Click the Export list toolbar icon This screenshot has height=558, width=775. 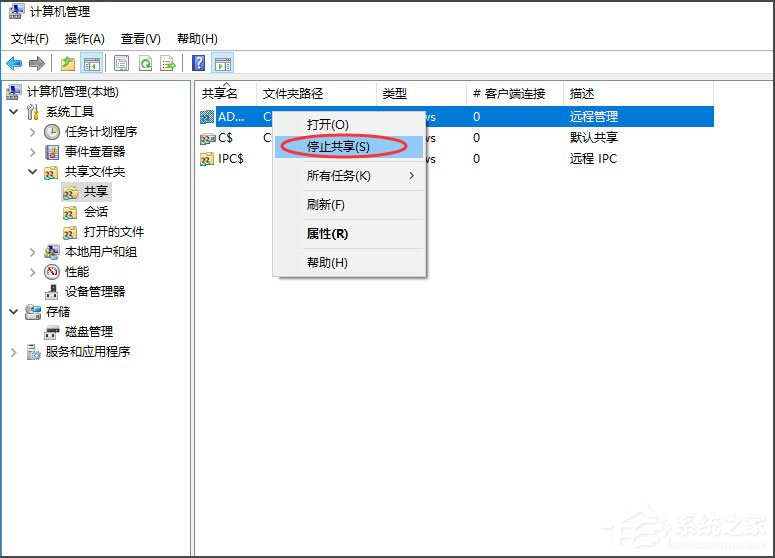coord(168,63)
